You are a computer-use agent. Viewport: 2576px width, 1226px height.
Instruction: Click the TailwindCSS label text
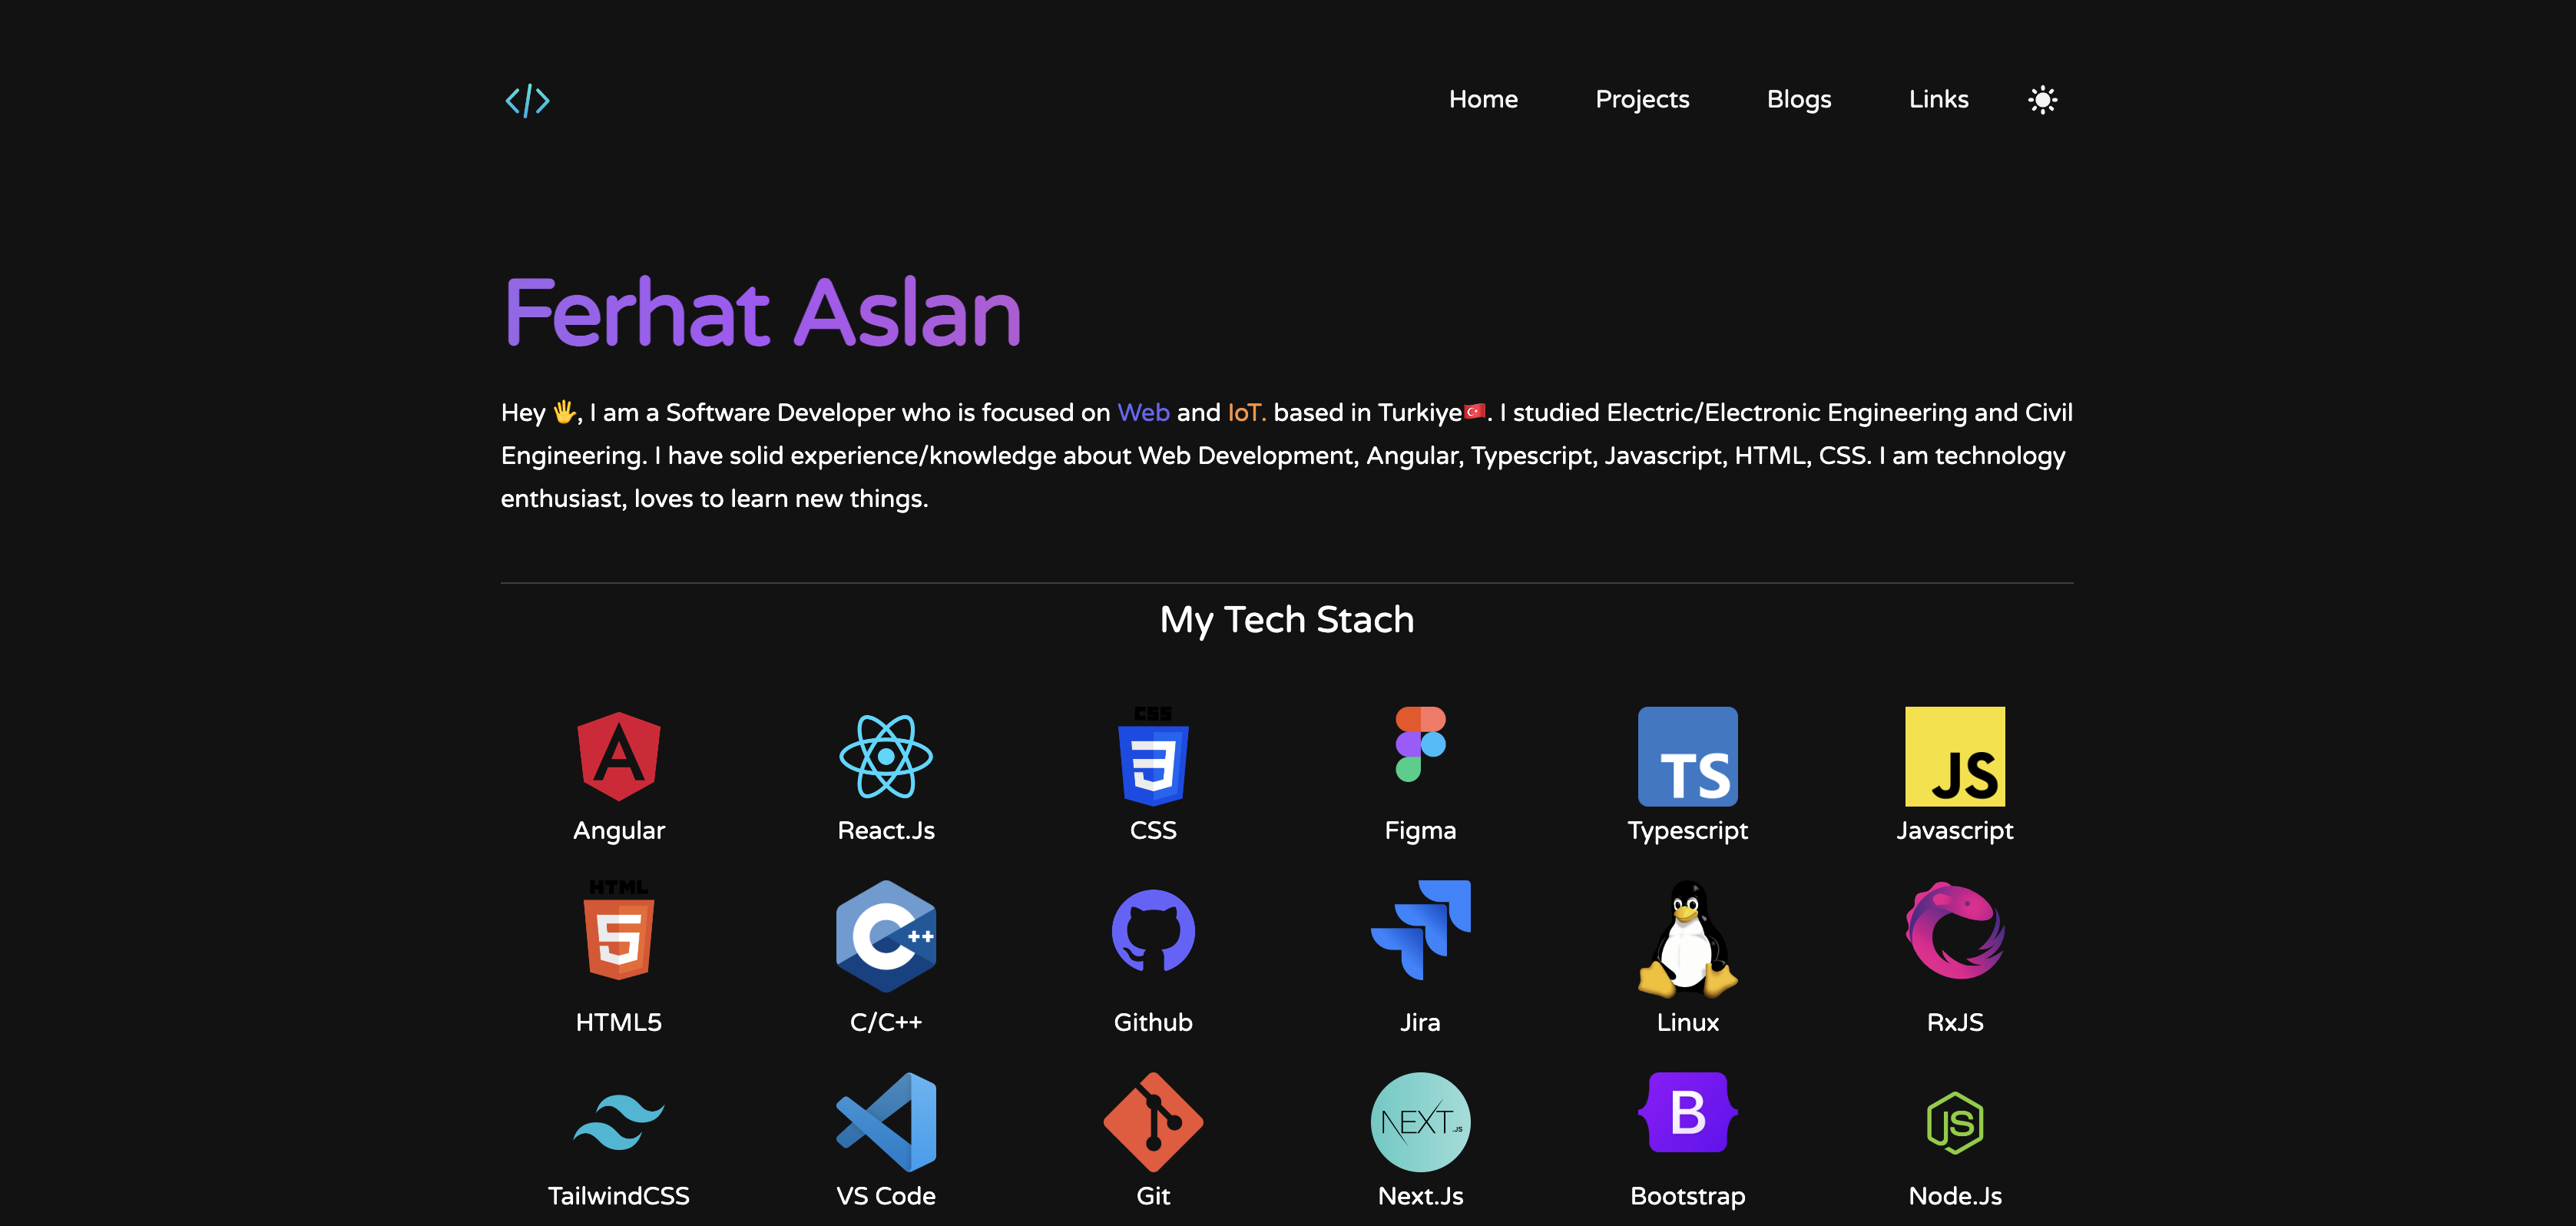click(619, 1196)
